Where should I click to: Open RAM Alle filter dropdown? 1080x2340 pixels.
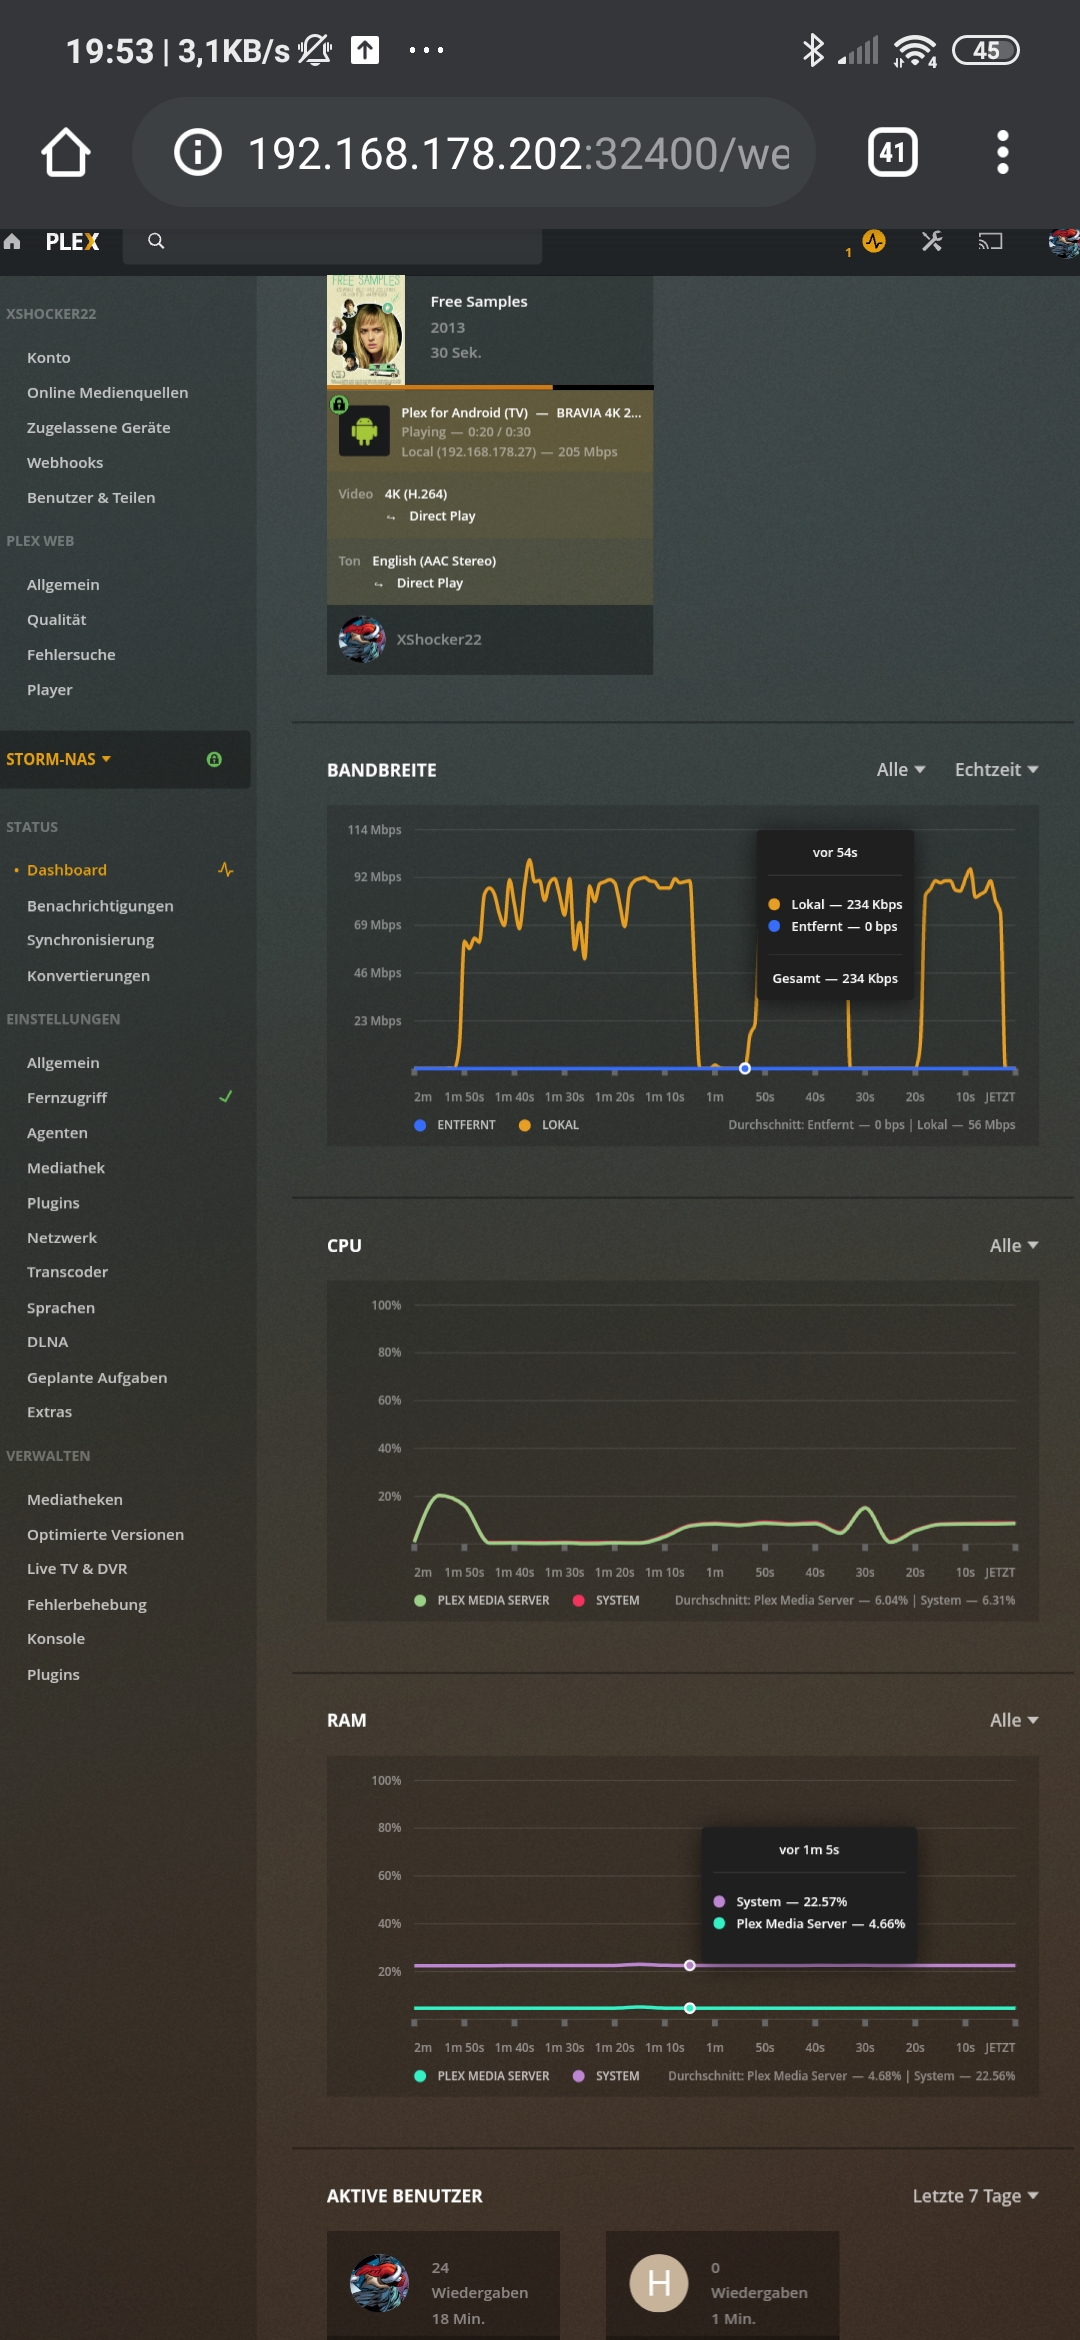pos(1014,1720)
